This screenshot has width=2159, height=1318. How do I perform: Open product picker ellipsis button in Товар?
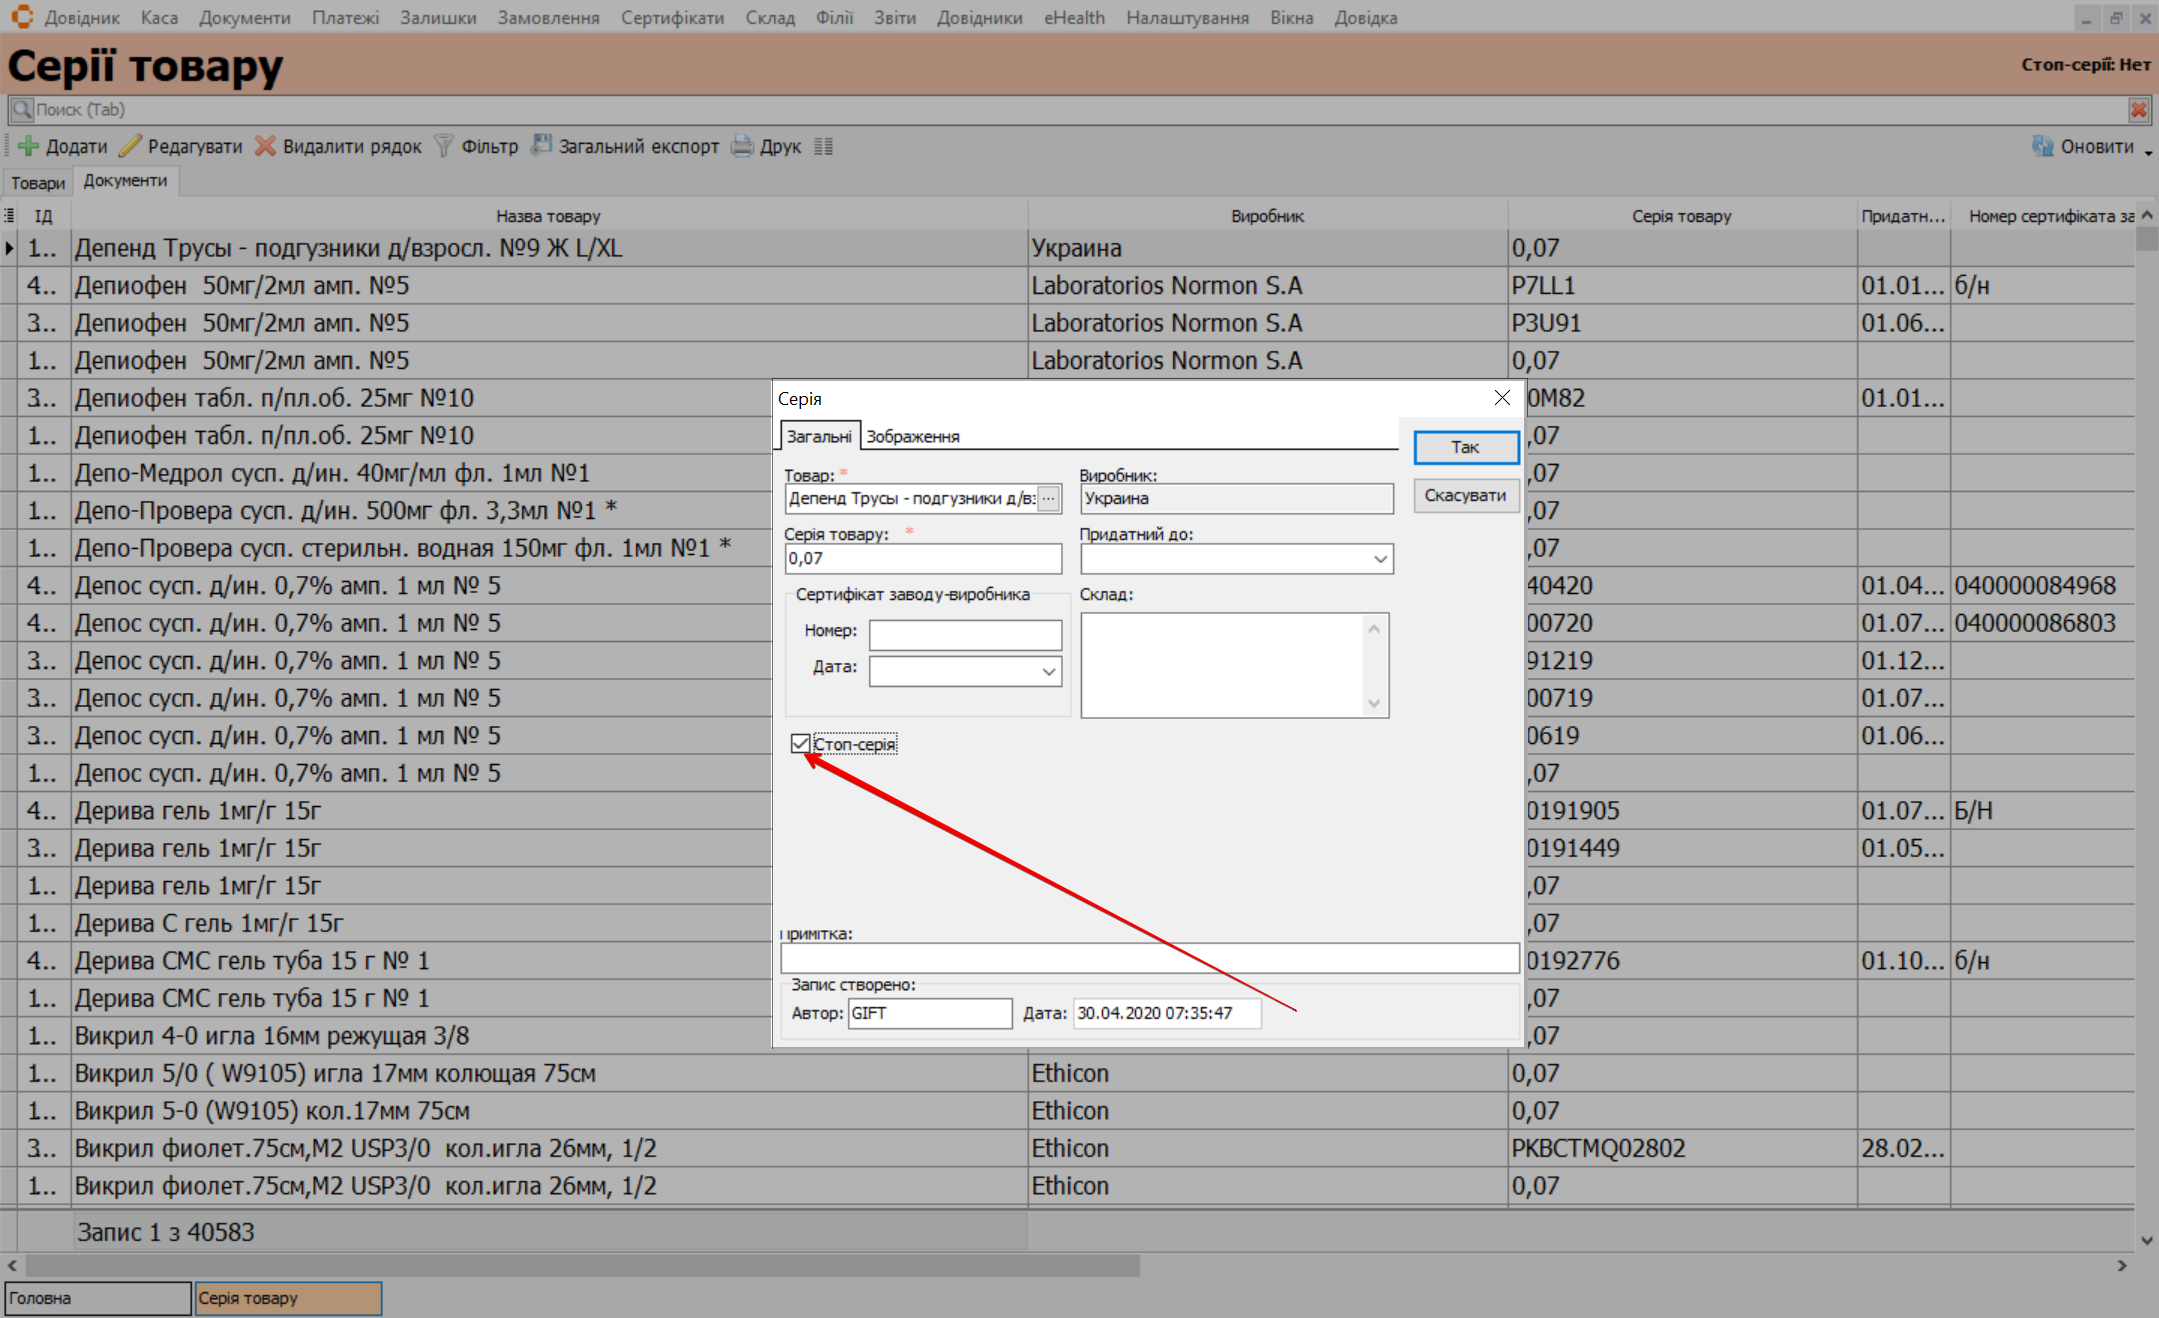[x=1048, y=498]
